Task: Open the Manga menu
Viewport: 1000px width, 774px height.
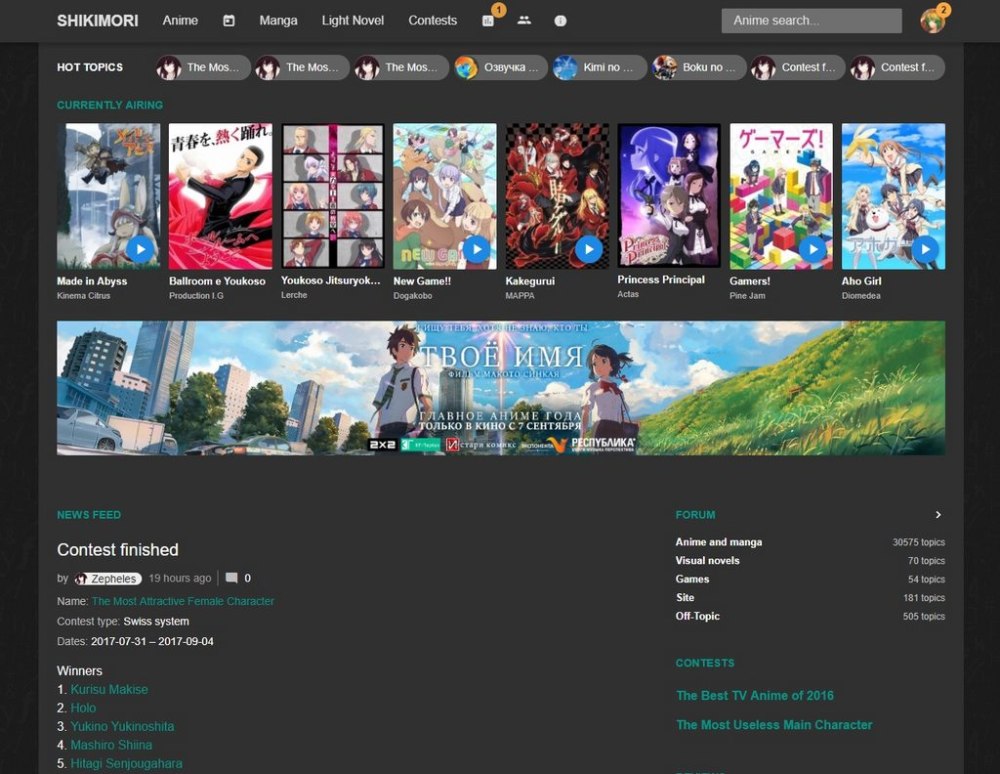Action: pyautogui.click(x=278, y=20)
